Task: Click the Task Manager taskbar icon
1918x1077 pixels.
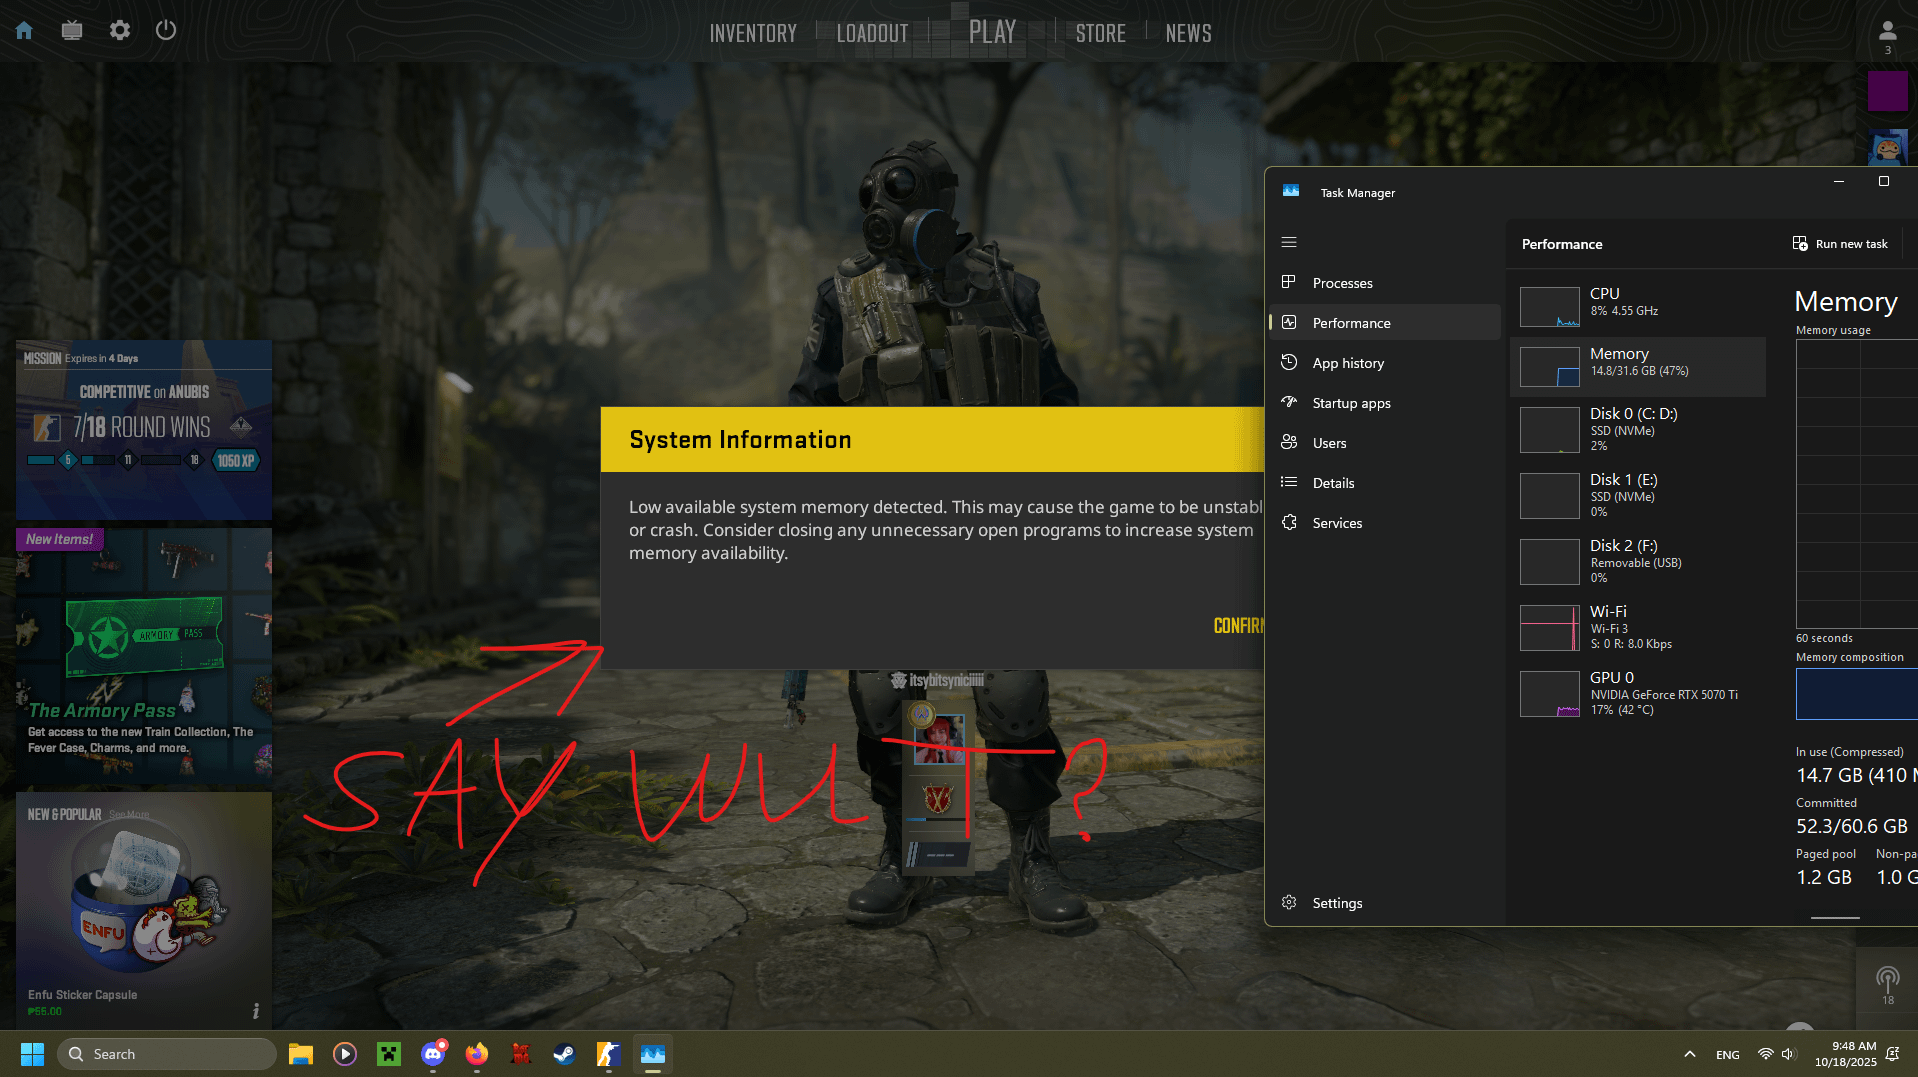Action: [x=653, y=1054]
